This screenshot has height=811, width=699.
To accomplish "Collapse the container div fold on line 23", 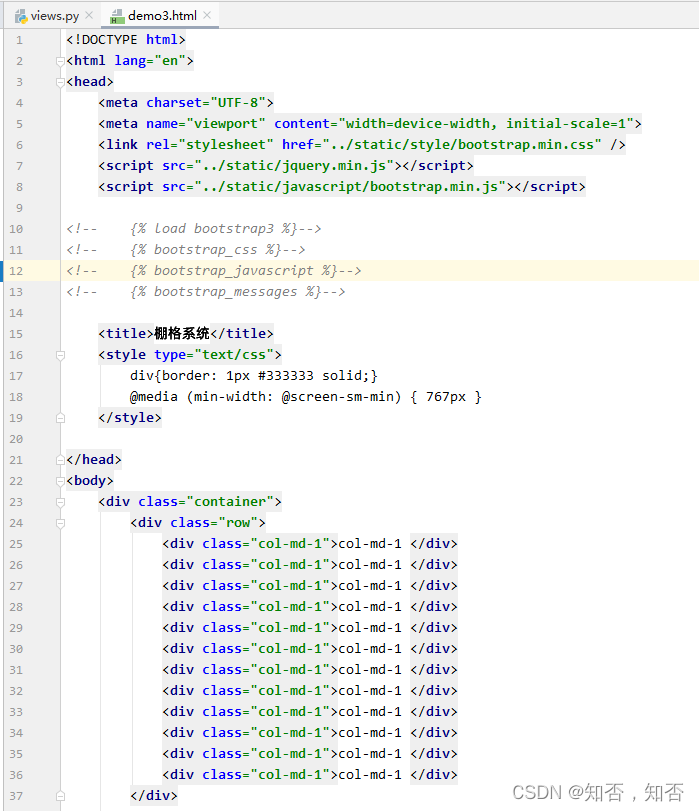I will point(60,502).
